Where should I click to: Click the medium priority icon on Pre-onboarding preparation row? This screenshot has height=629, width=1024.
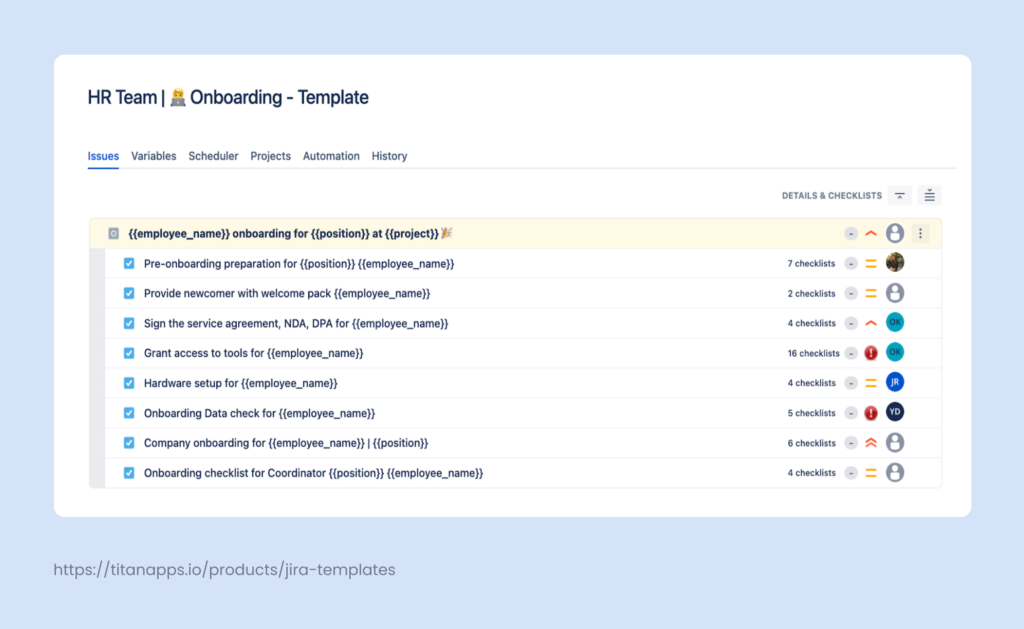click(x=870, y=263)
